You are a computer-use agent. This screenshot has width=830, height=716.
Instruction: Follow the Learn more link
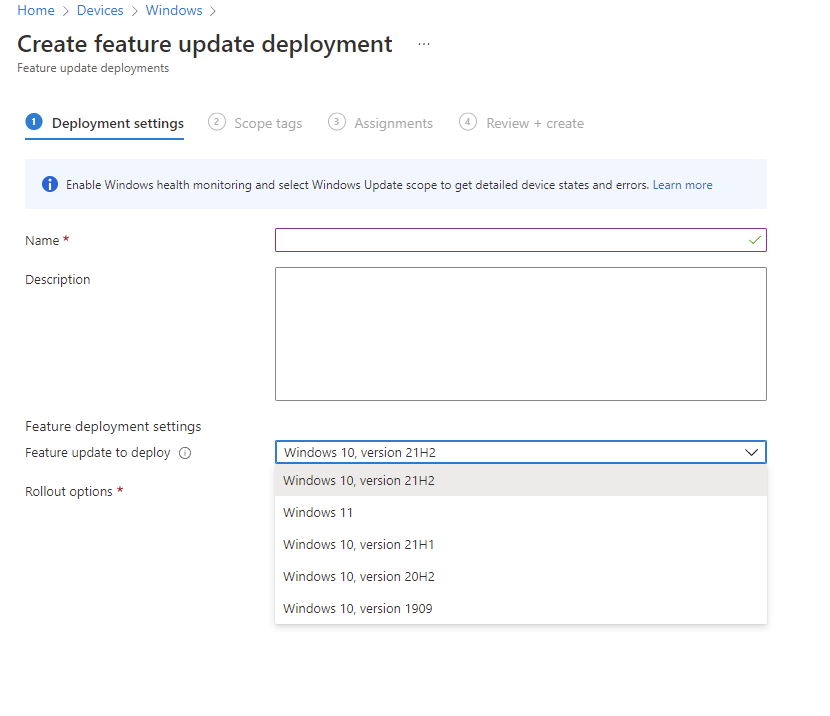682,185
